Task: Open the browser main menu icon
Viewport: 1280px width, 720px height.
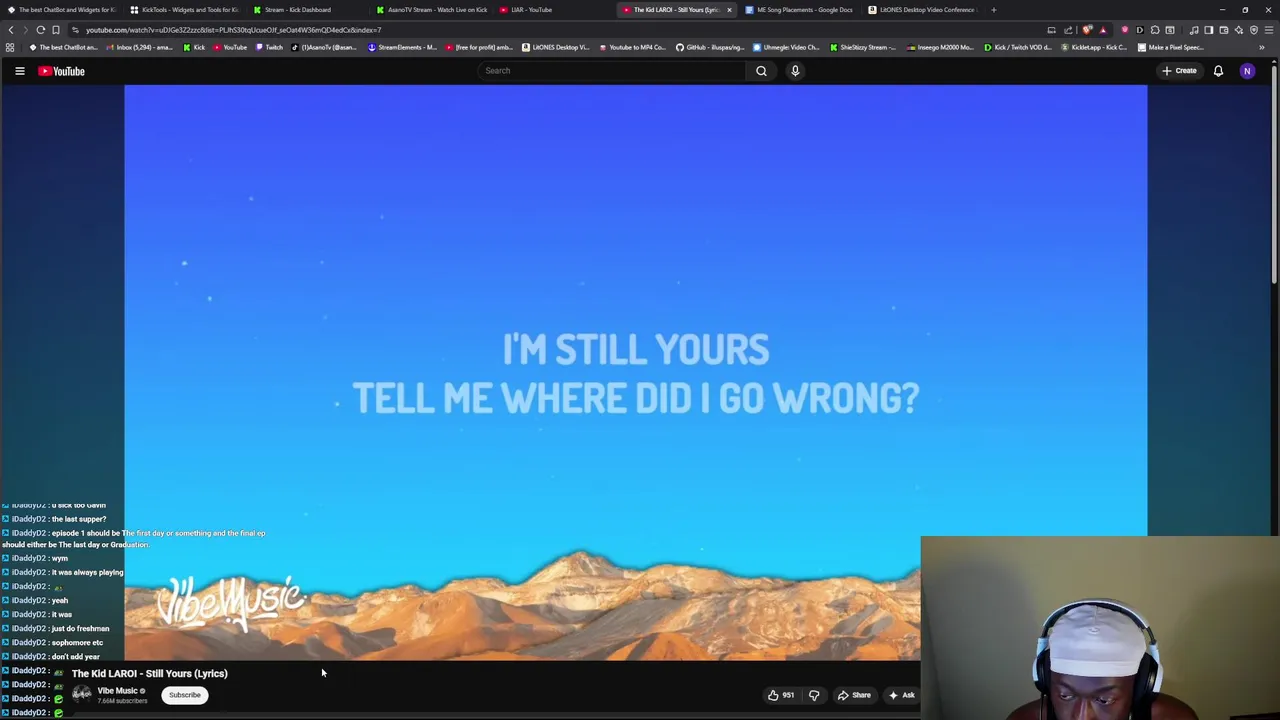Action: (x=1269, y=30)
